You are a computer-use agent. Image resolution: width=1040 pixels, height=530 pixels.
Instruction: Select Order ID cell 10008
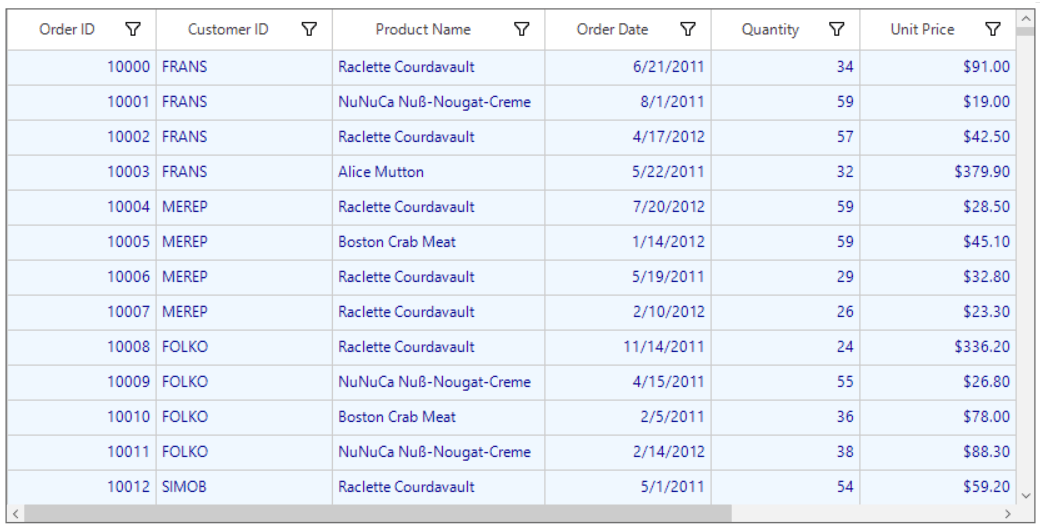[82, 347]
